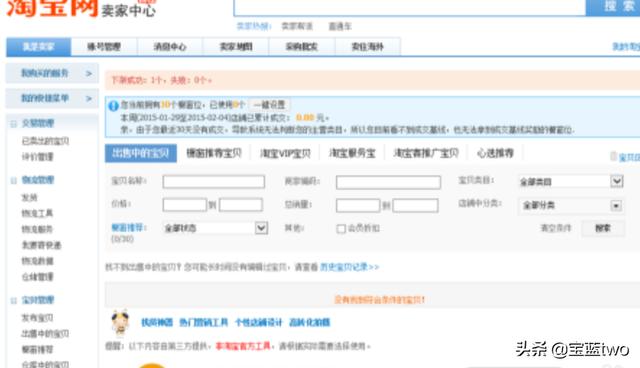Open 发货 in sidebar

pyautogui.click(x=29, y=198)
